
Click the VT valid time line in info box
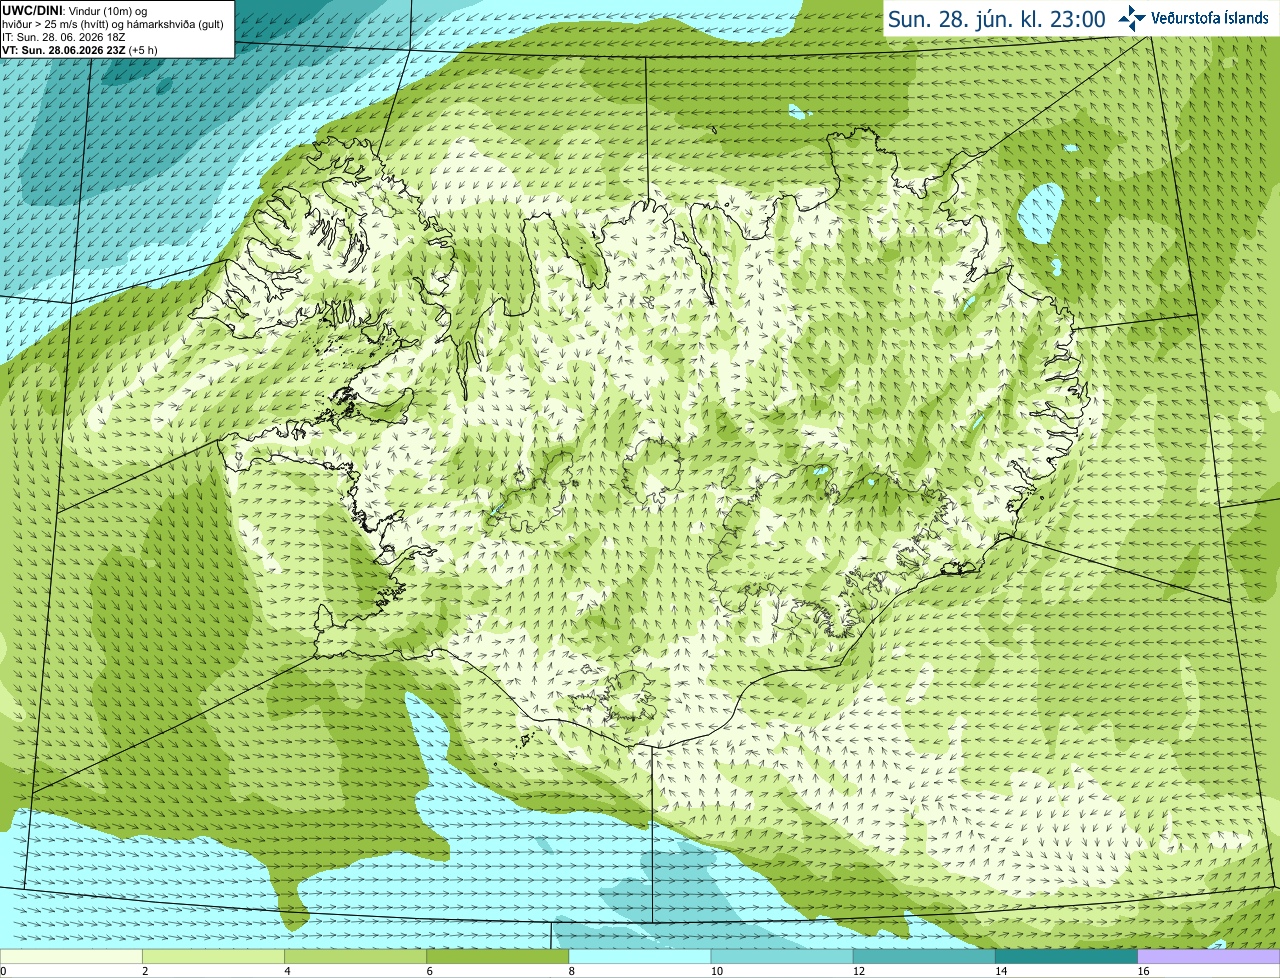click(80, 50)
